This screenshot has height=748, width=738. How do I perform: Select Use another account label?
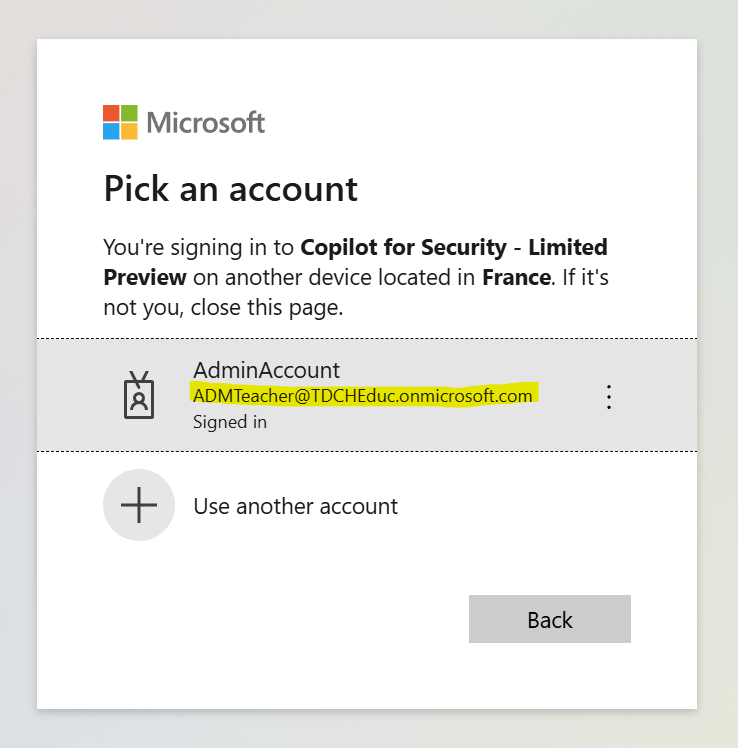pos(295,506)
